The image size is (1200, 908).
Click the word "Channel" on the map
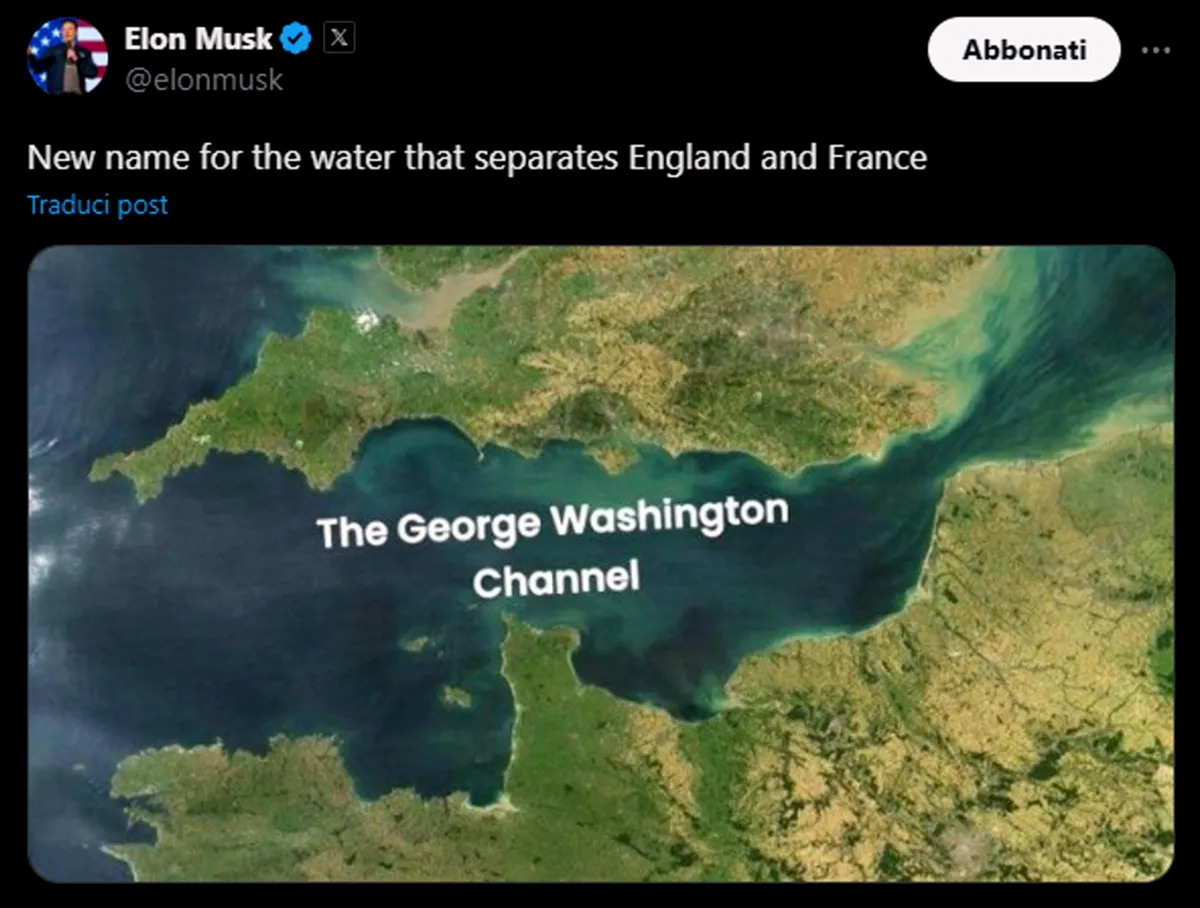tap(555, 580)
